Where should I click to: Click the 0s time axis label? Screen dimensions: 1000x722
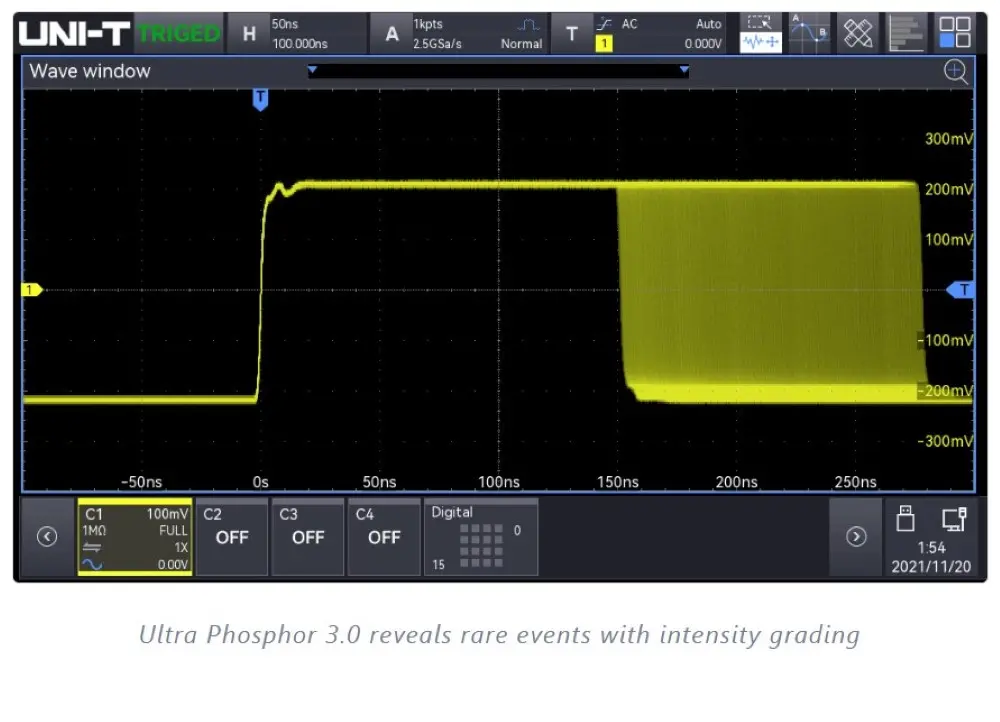point(260,482)
